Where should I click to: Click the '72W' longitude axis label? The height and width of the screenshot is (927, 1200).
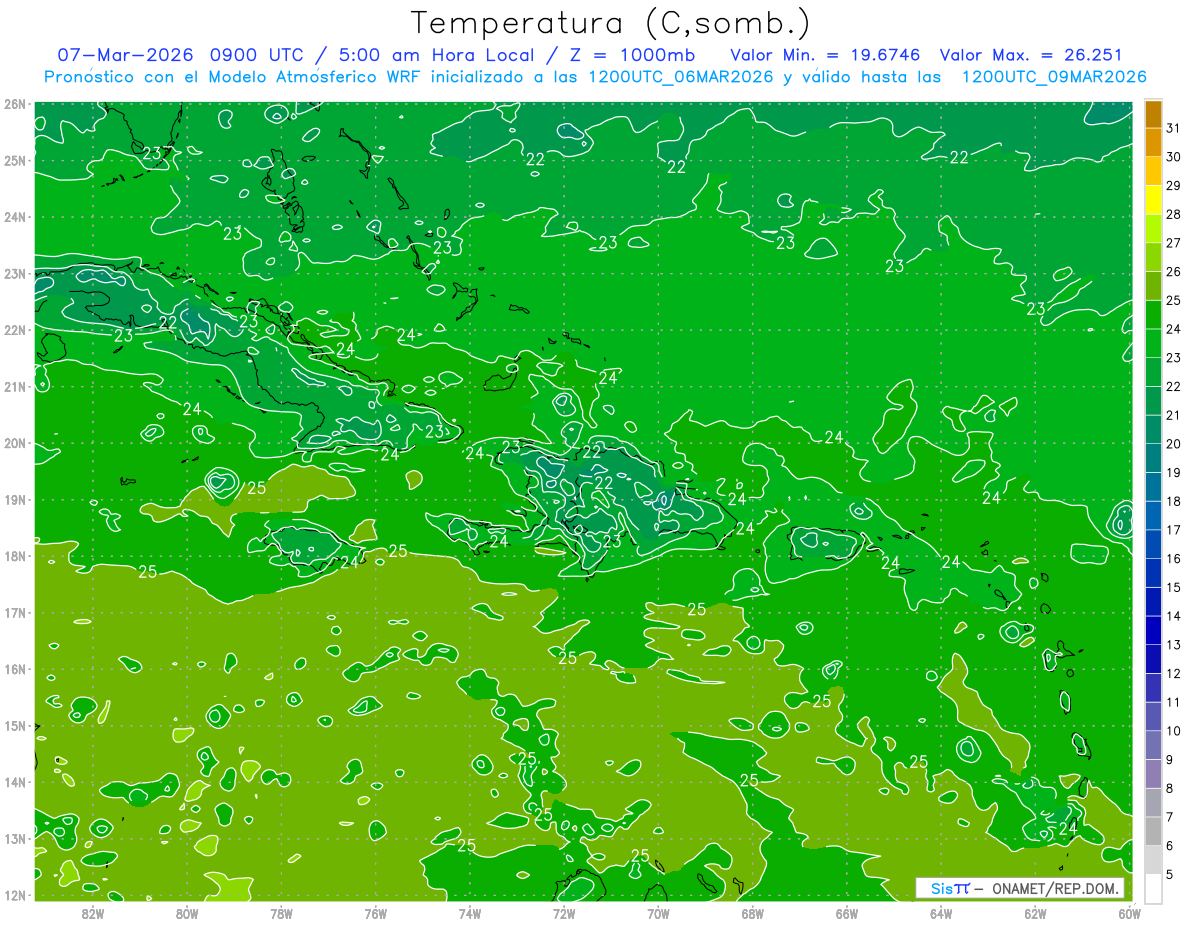click(563, 912)
